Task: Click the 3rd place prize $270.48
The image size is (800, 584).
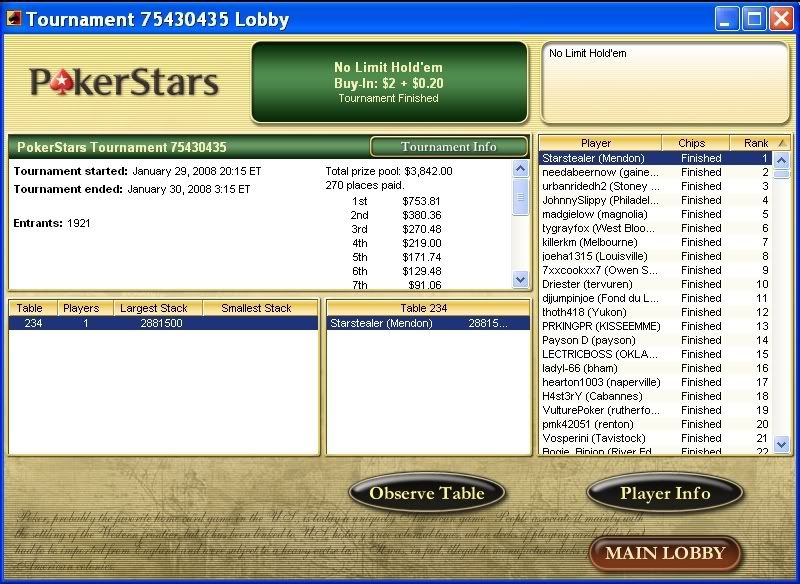Action: point(421,230)
